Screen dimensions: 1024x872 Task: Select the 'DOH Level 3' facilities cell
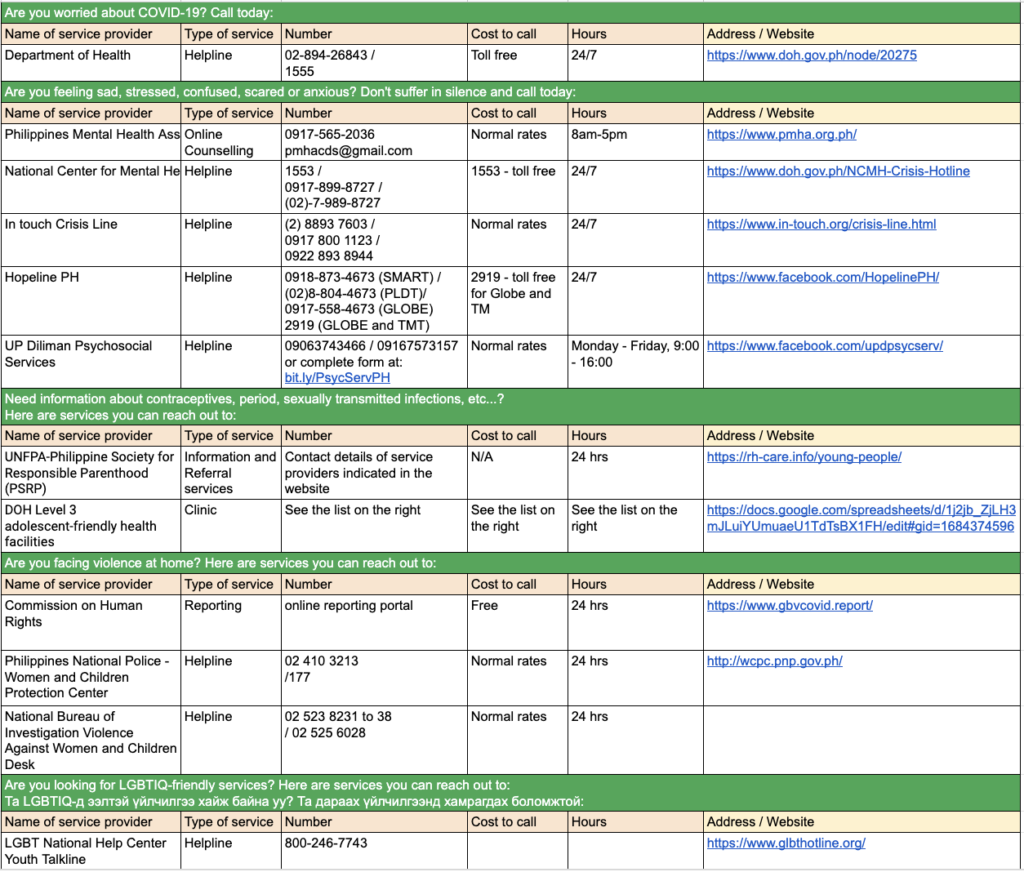[91, 526]
